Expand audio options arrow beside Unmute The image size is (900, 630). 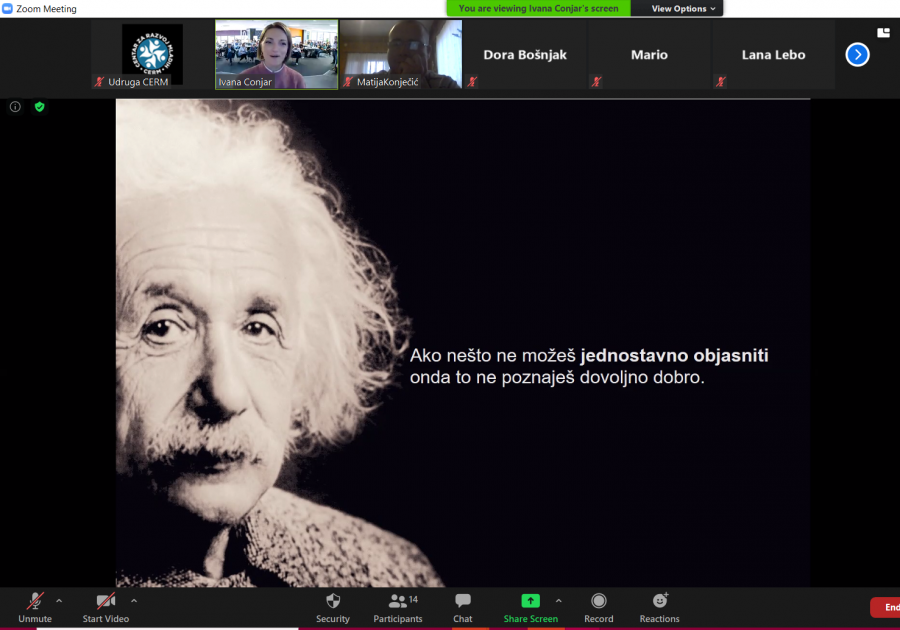(59, 601)
